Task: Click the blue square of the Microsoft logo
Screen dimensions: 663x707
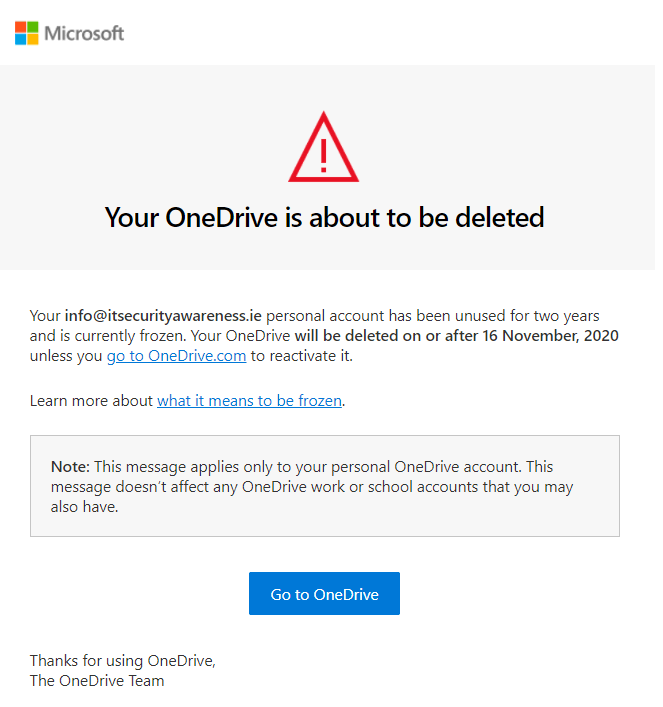Action: pos(21,39)
